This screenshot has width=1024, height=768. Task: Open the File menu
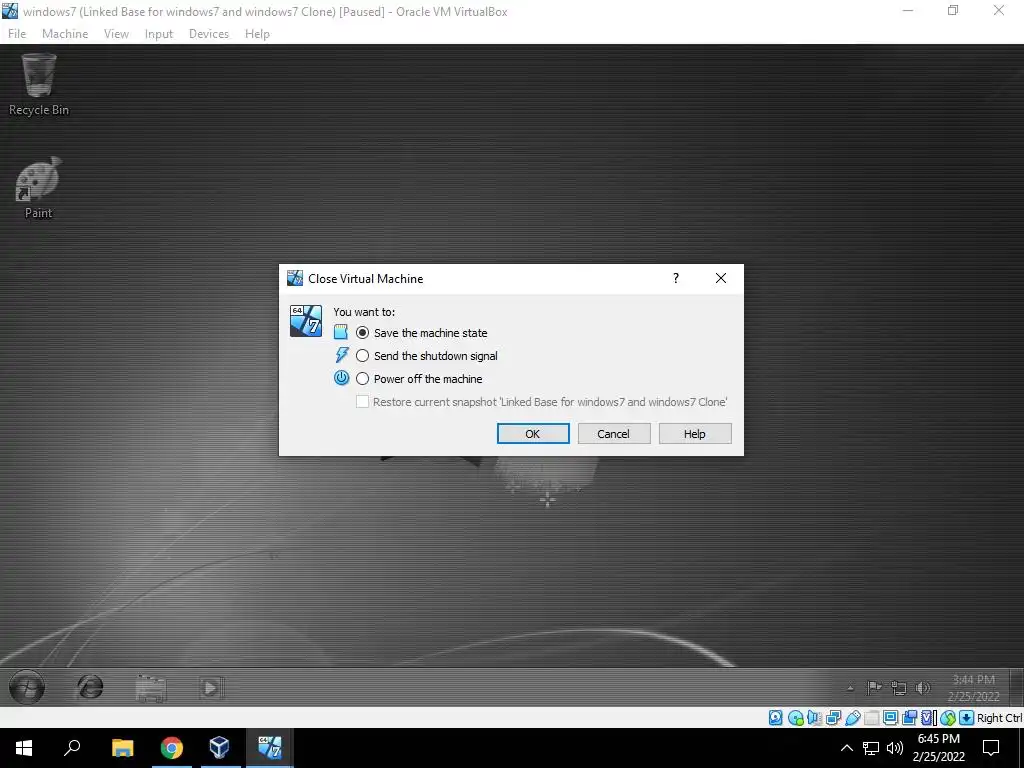(x=17, y=34)
